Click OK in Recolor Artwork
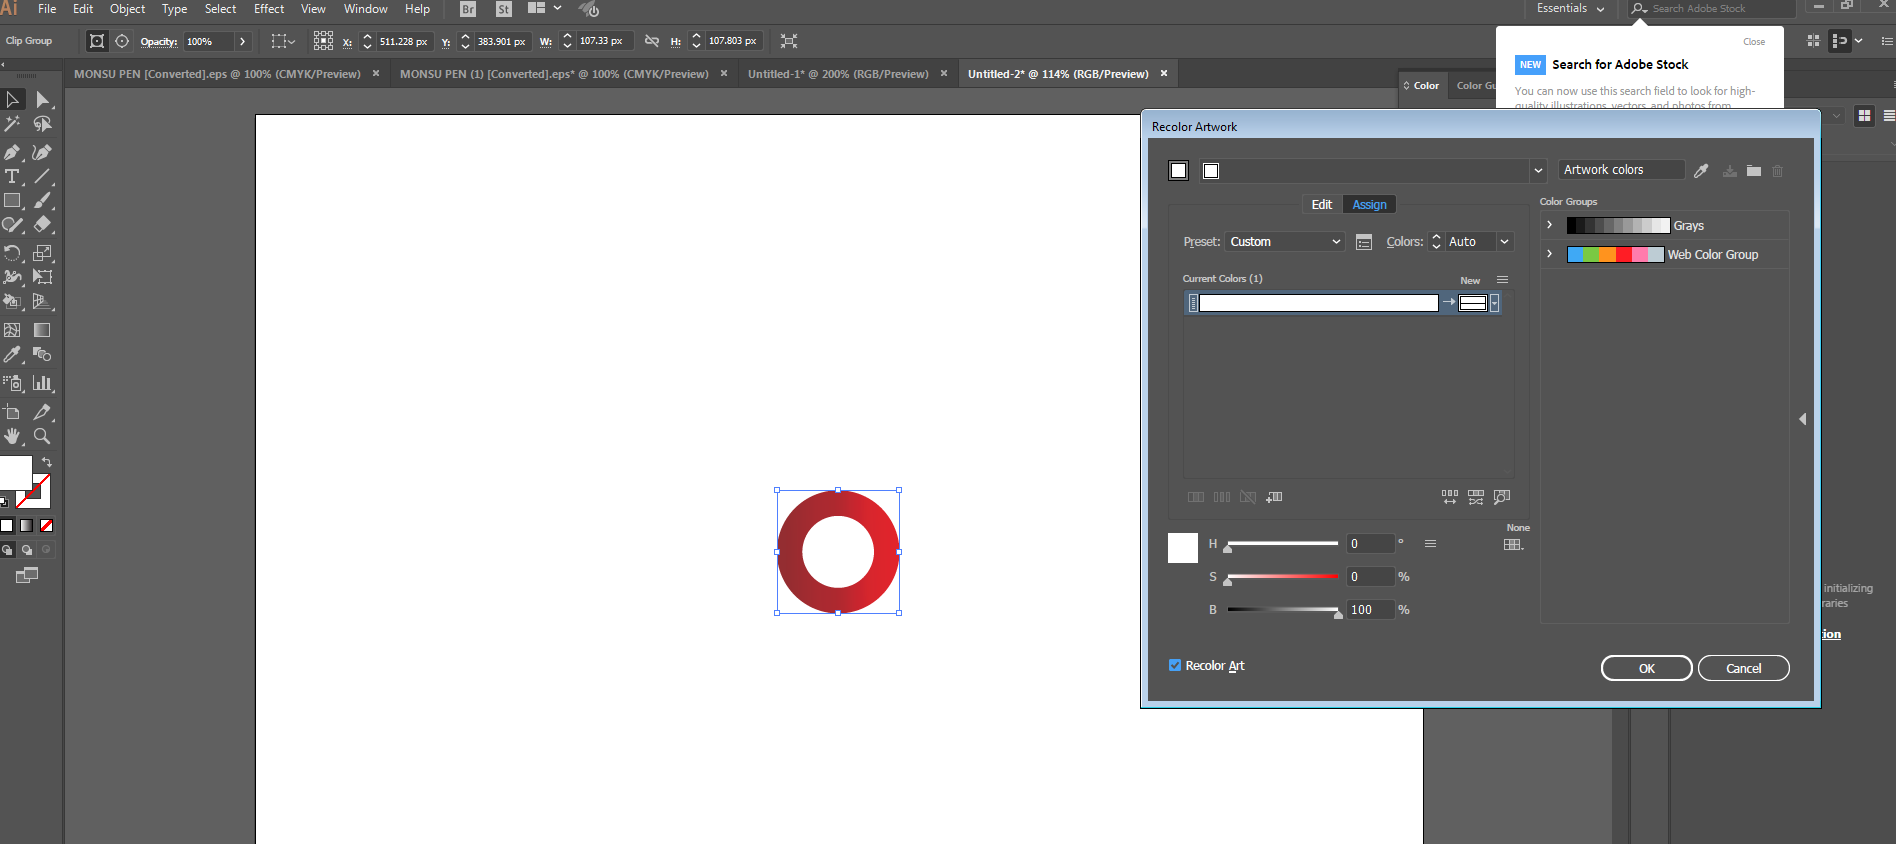The height and width of the screenshot is (844, 1896). point(1647,668)
